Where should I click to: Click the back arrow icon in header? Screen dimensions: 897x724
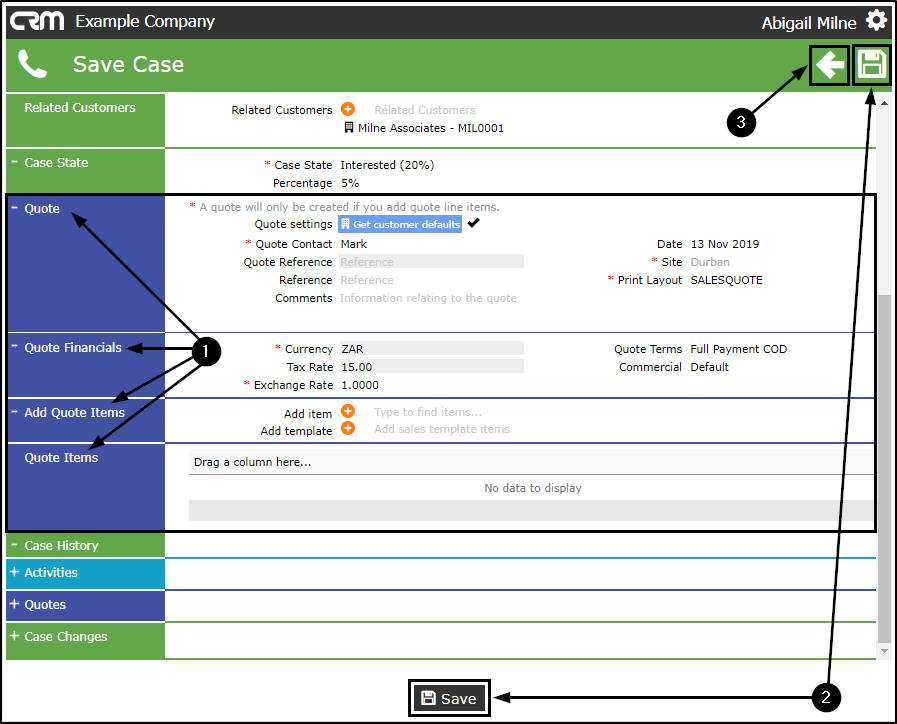(x=829, y=65)
